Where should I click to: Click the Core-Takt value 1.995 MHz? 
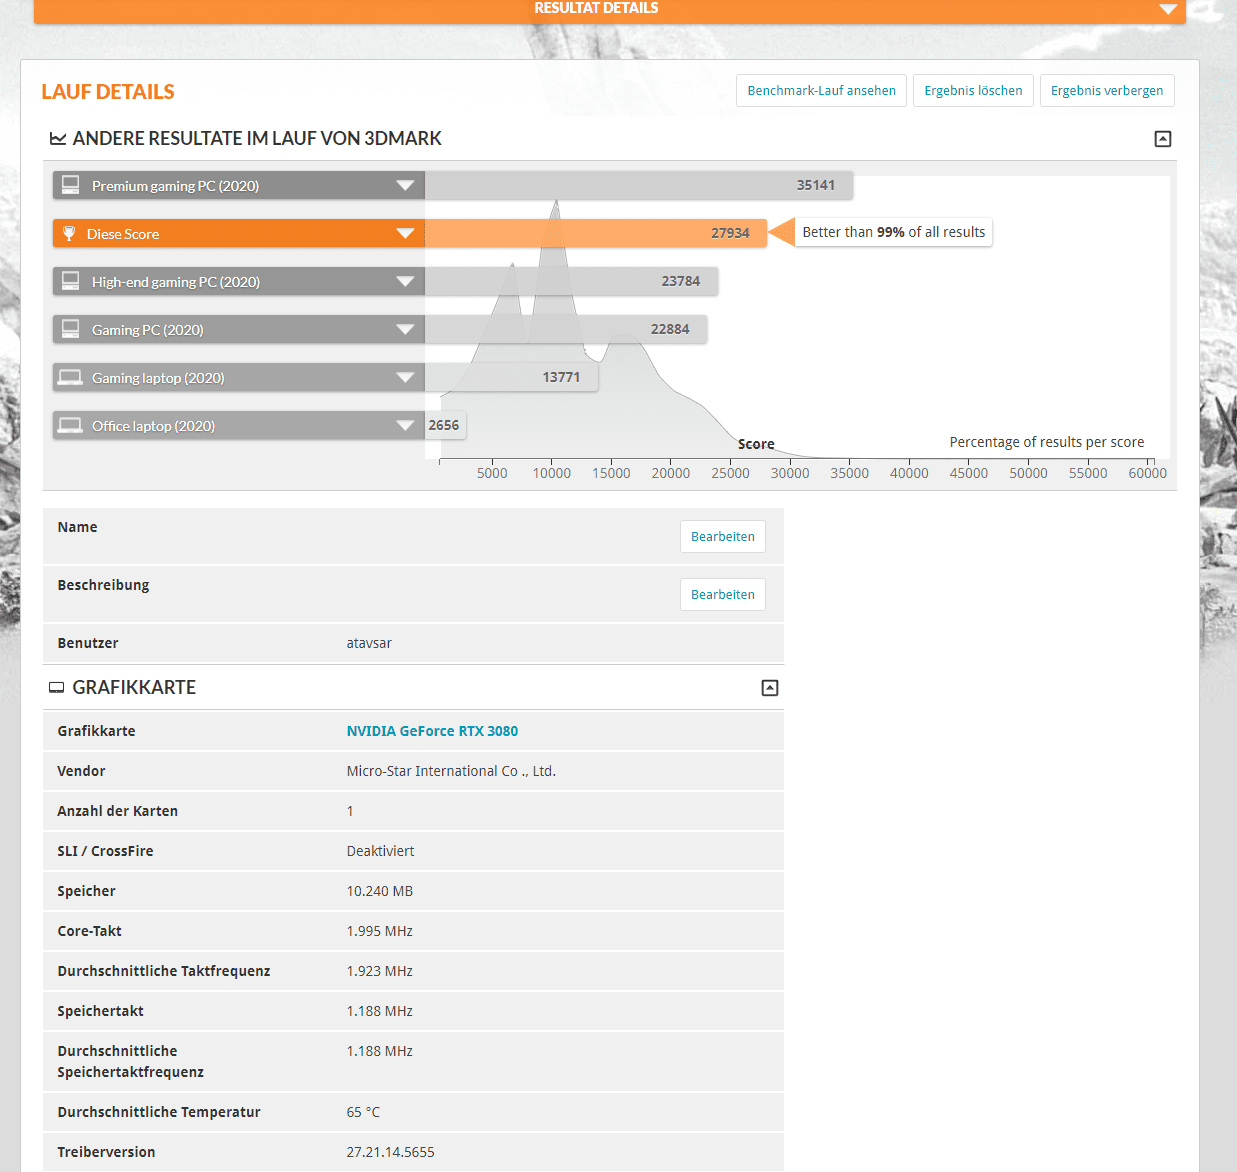(x=380, y=931)
